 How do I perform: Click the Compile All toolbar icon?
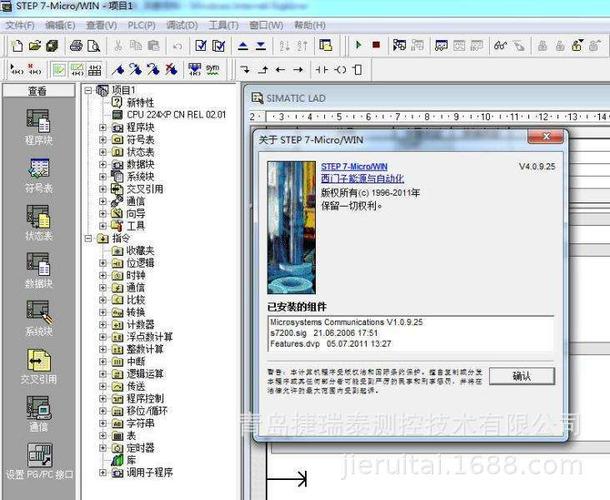pyautogui.click(x=219, y=46)
